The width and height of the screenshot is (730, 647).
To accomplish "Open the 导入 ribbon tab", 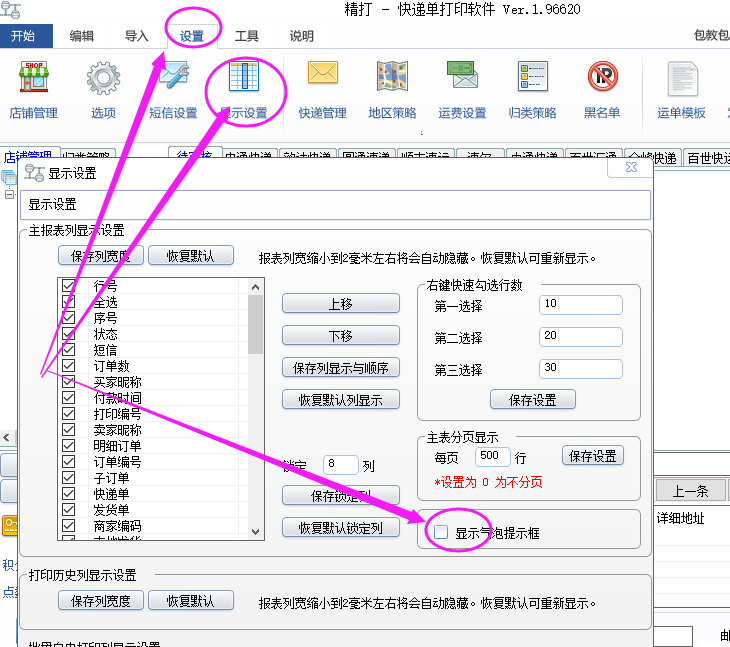I will coord(136,36).
